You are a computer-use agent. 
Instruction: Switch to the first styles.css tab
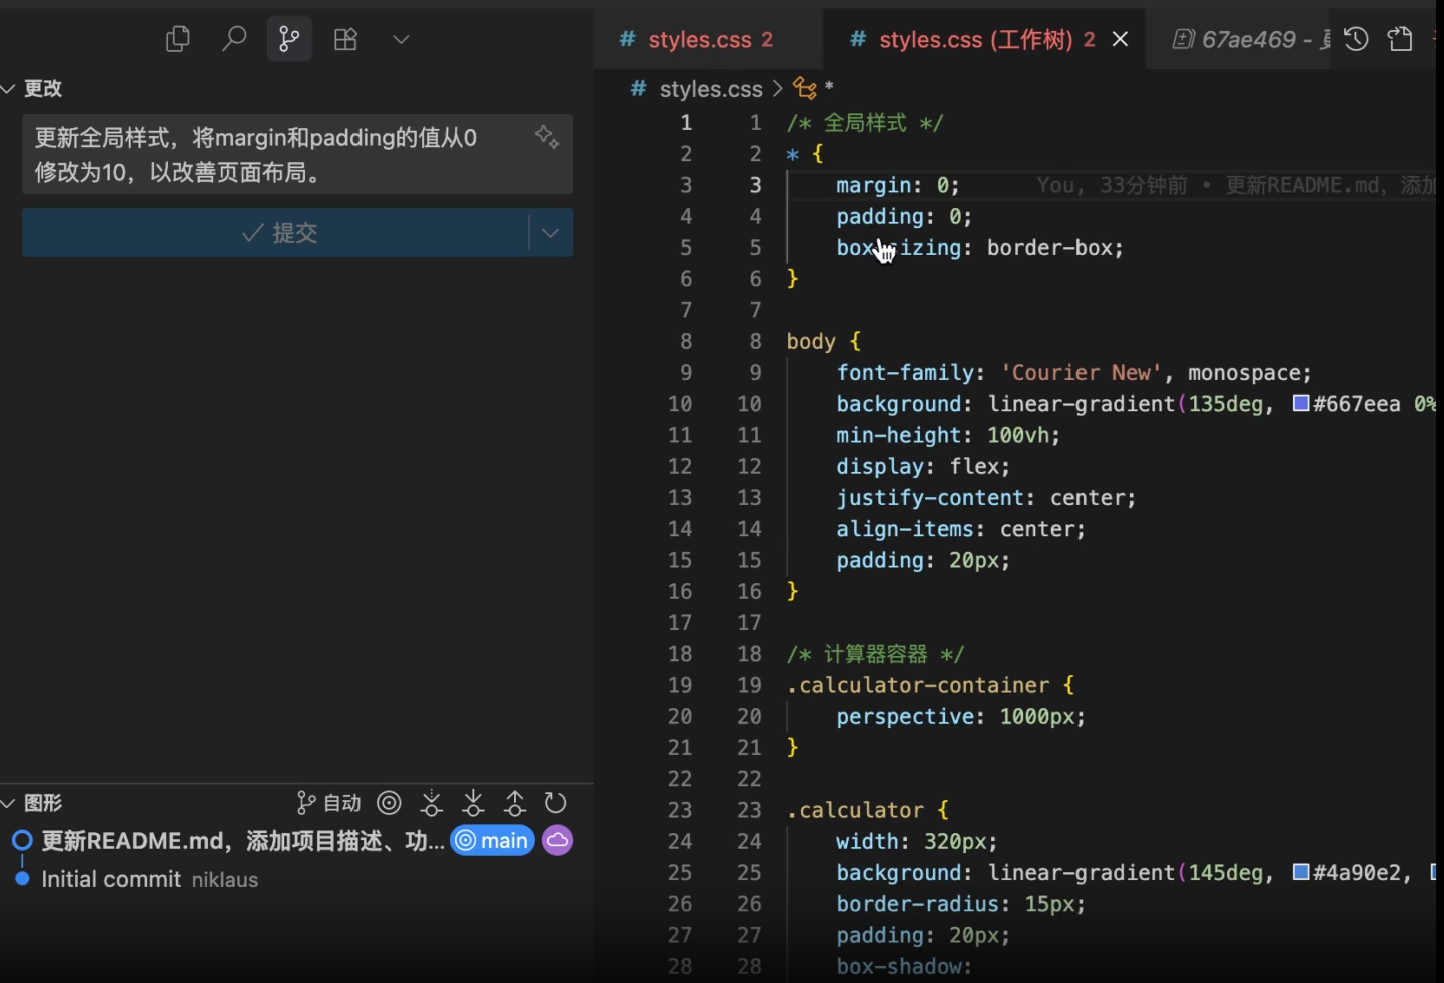point(708,39)
